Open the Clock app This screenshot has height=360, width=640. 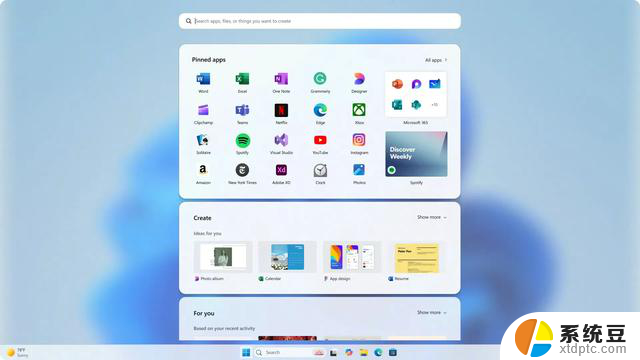(320, 171)
